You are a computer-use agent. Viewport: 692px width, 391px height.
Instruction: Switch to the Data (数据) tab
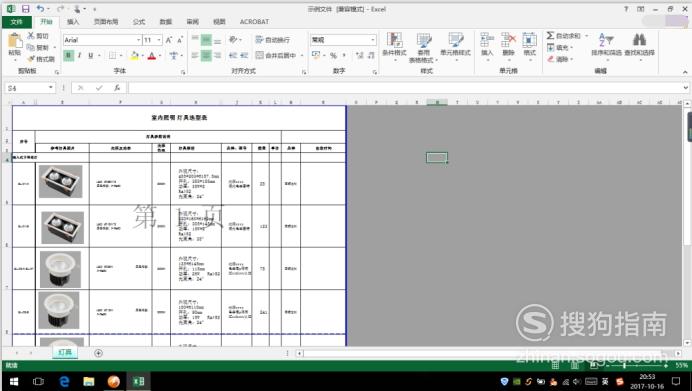click(x=165, y=22)
